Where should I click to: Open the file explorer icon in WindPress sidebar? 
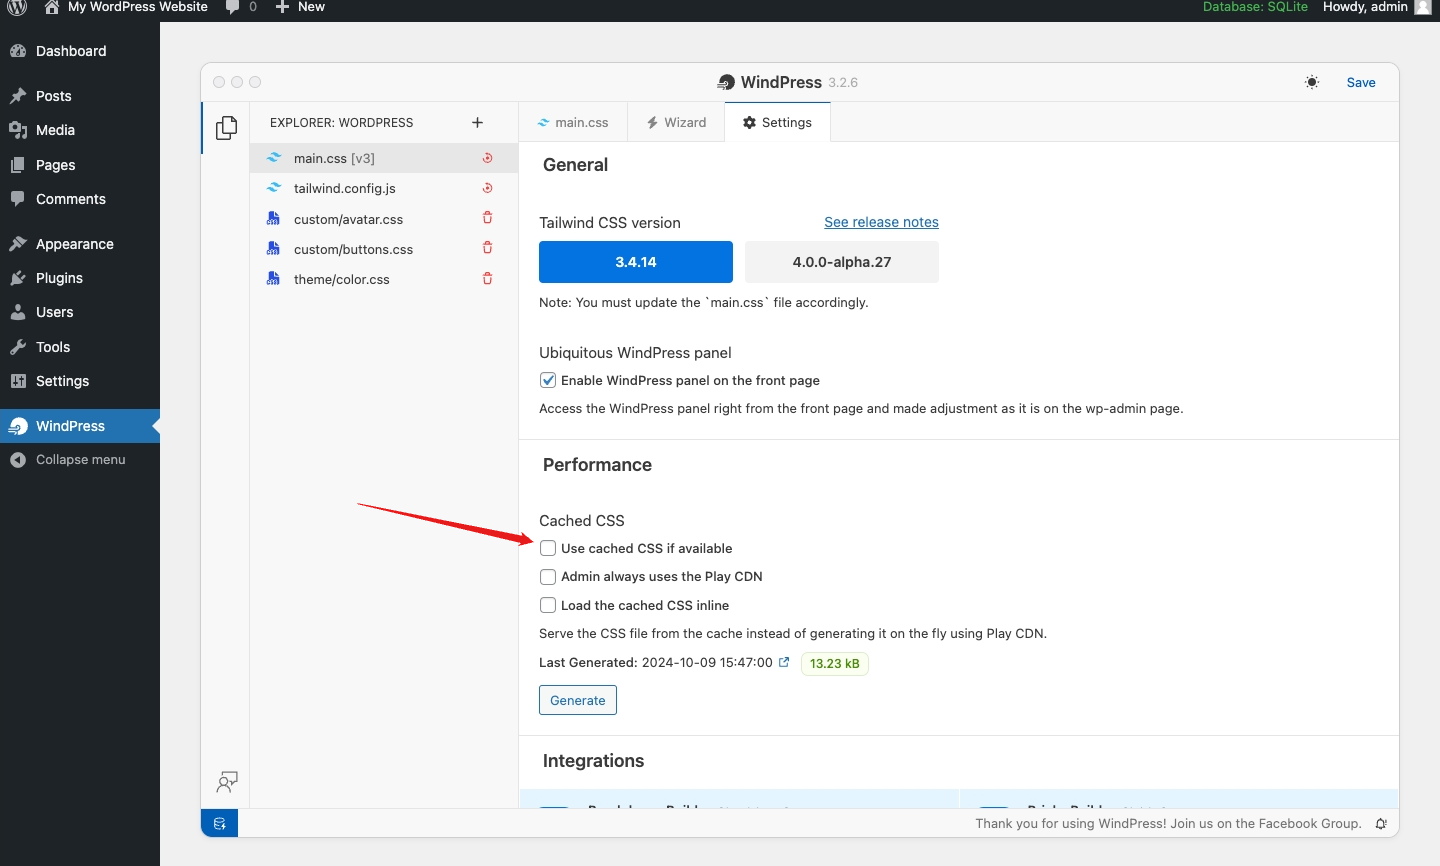pos(226,128)
